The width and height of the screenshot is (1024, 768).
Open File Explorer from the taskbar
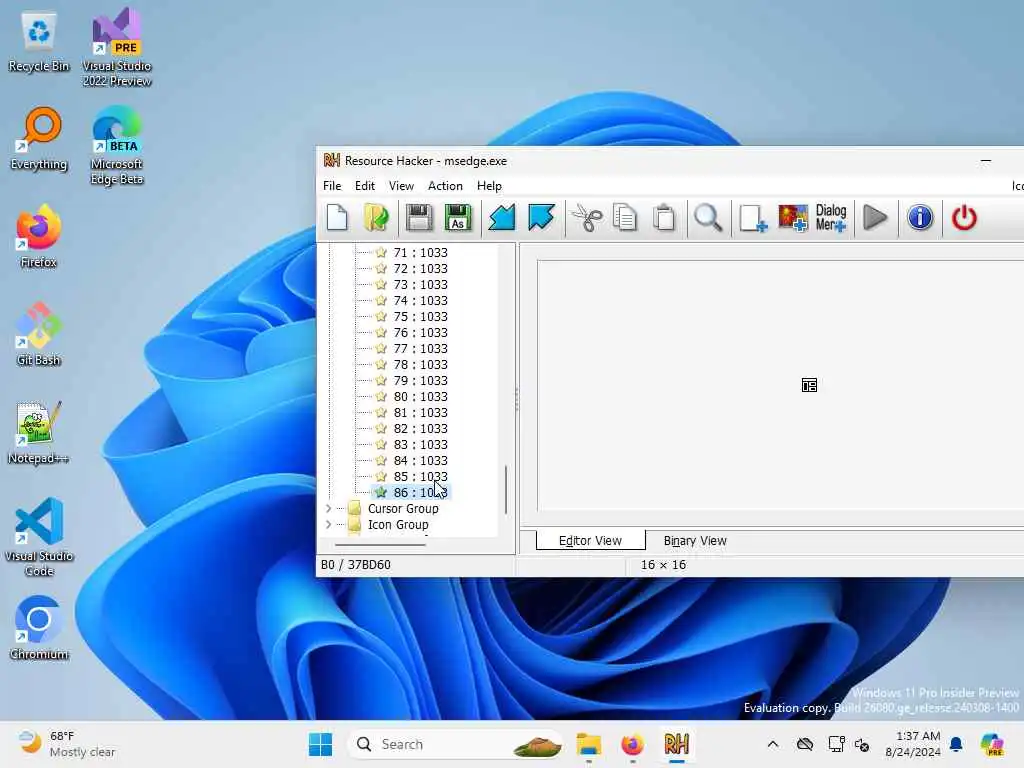click(x=588, y=744)
